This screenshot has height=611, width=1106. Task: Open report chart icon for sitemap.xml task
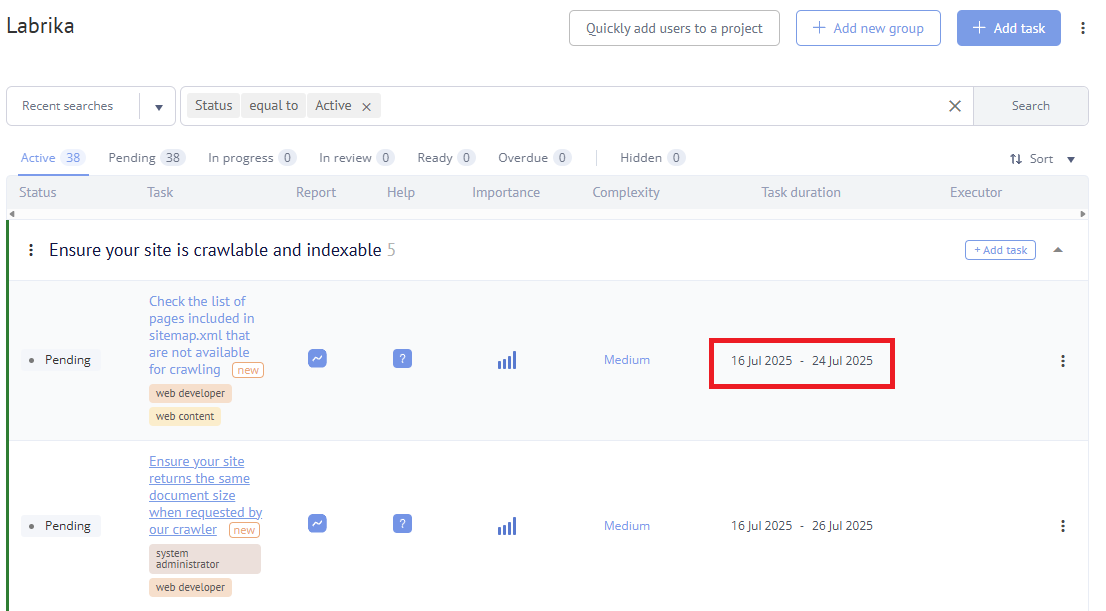pos(317,359)
